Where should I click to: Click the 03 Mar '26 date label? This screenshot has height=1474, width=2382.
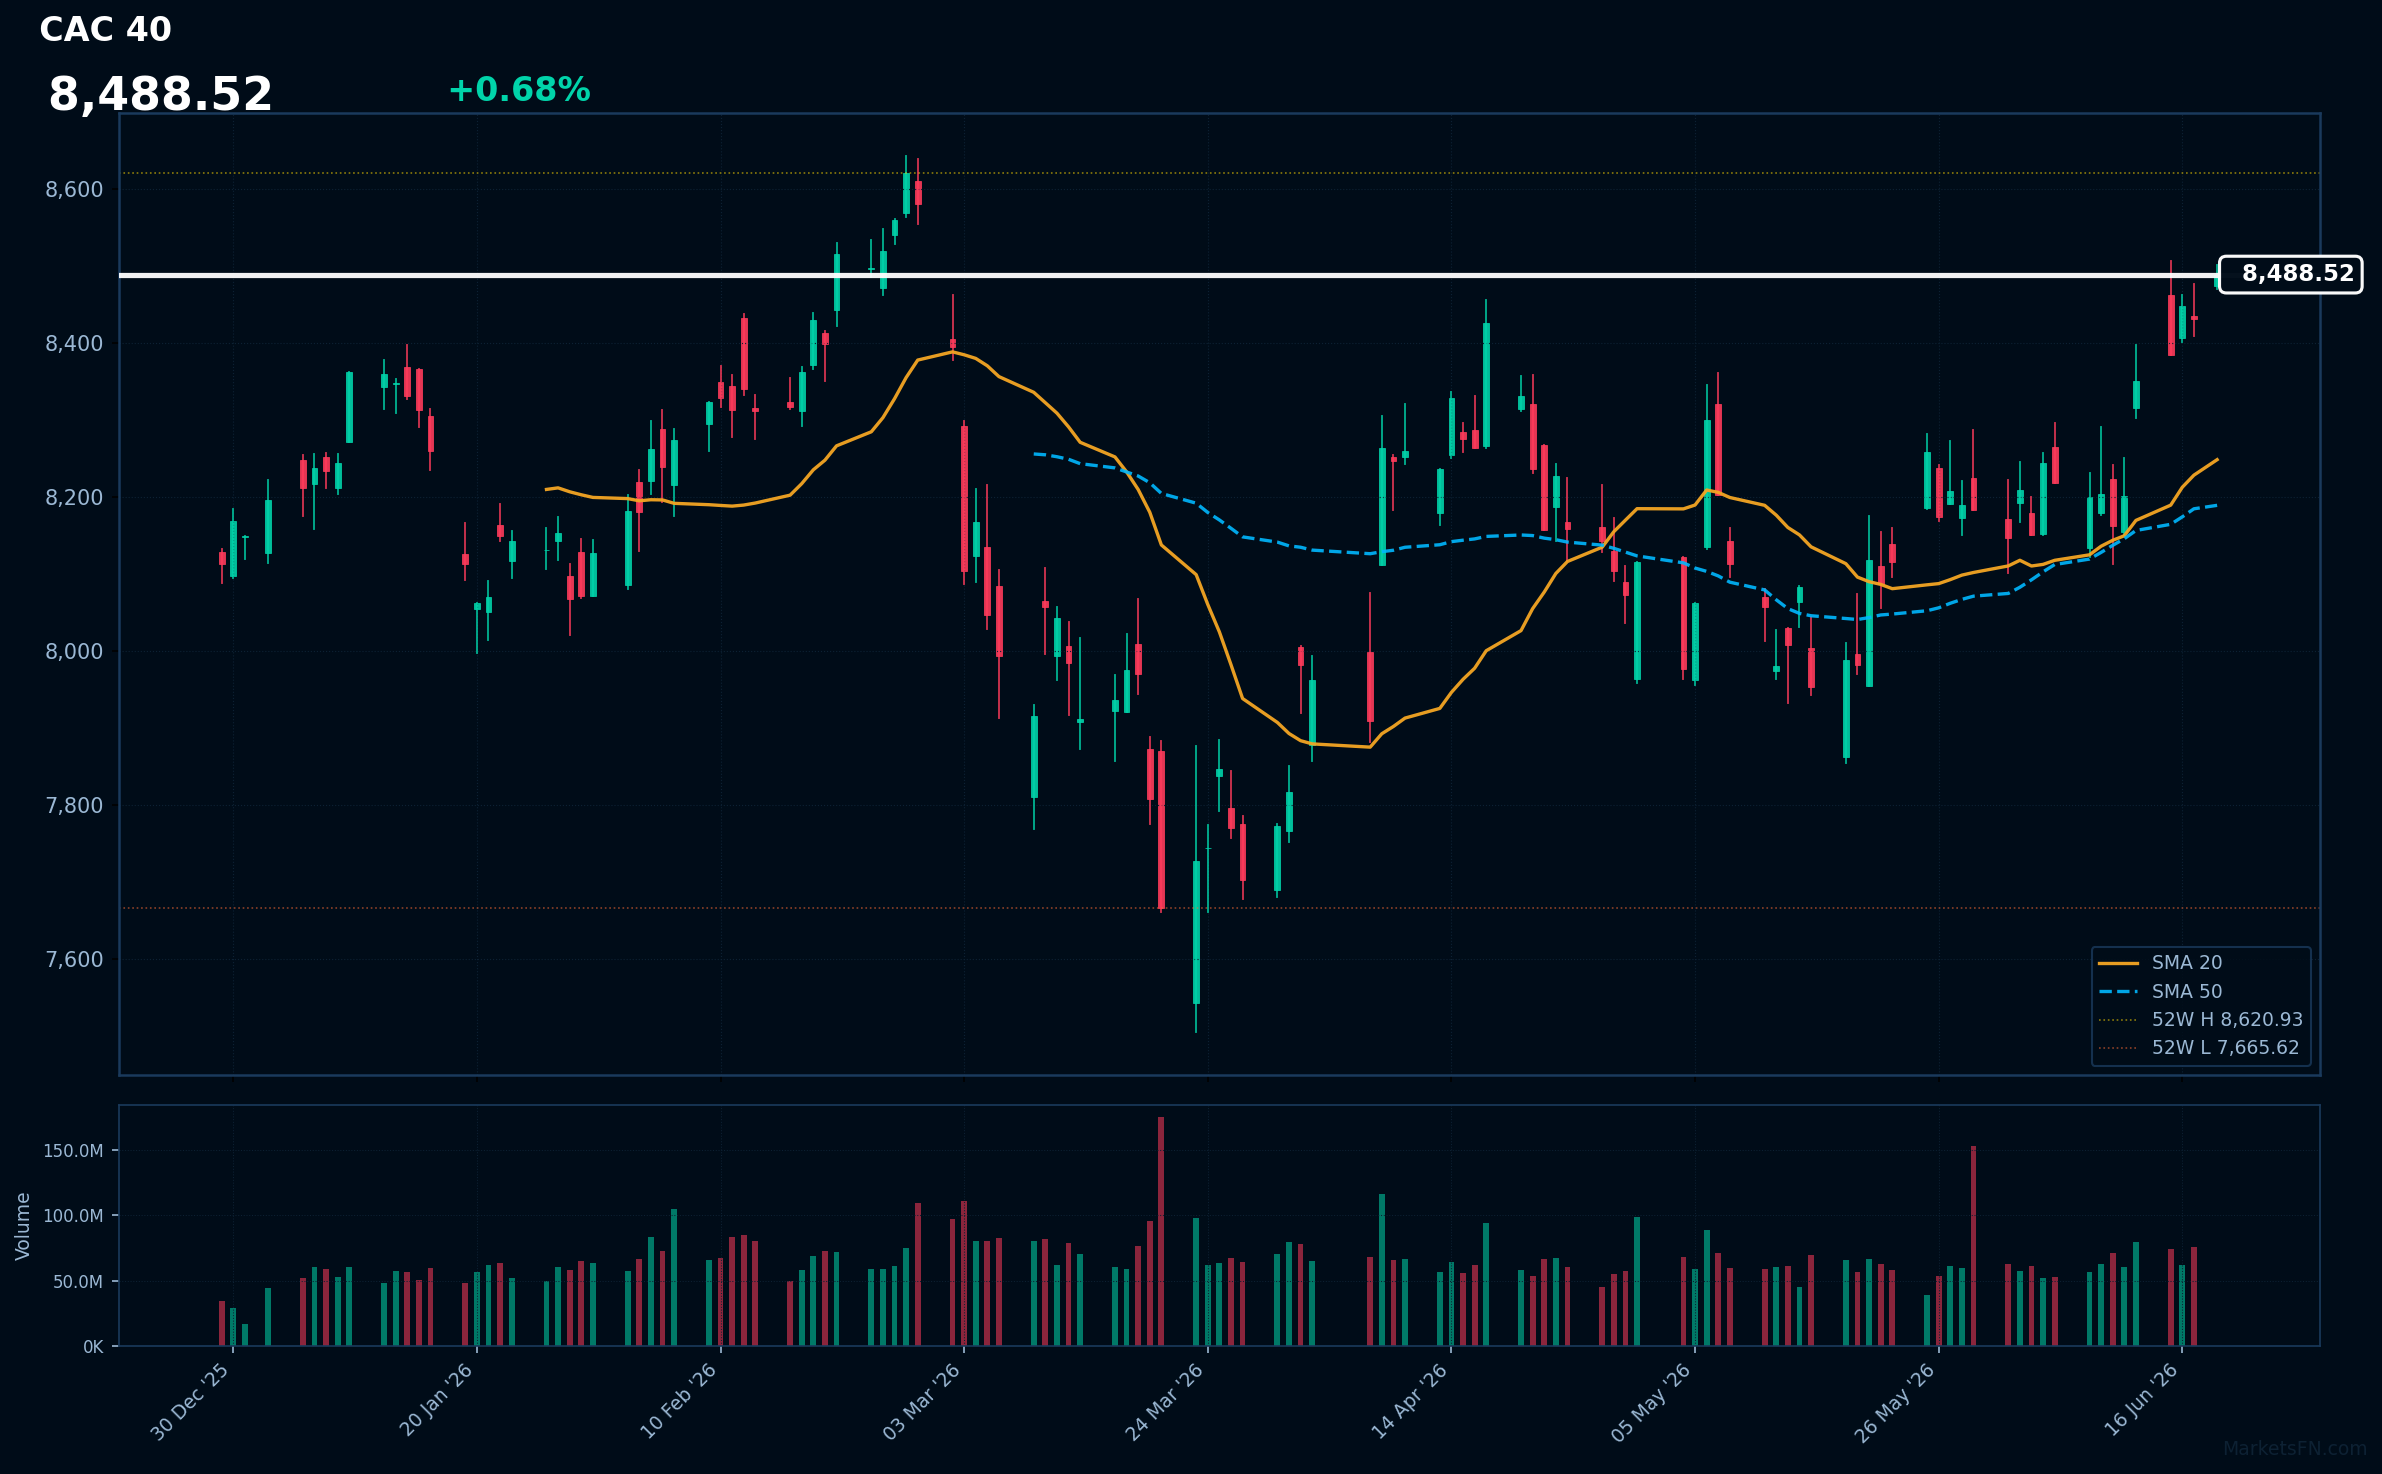pos(921,1402)
